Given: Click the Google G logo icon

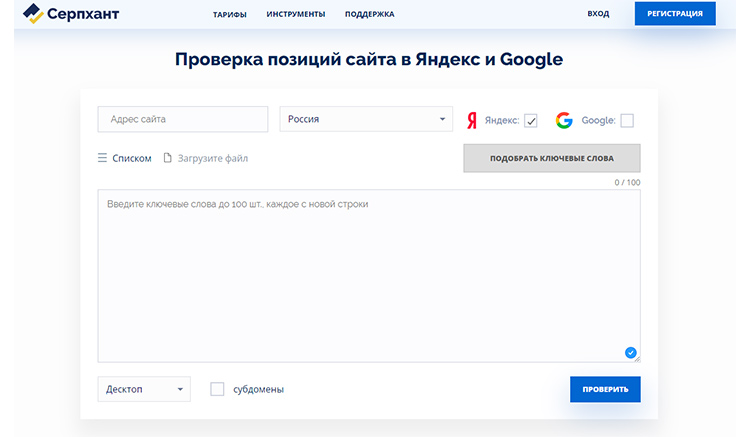Looking at the screenshot, I should (564, 120).
